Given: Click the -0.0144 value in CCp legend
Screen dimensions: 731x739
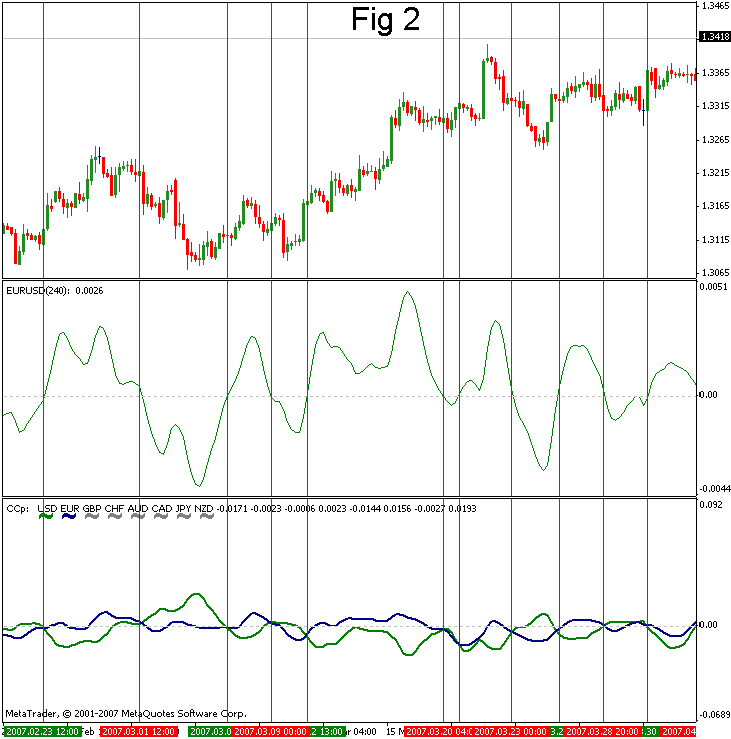Looking at the screenshot, I should [365, 509].
